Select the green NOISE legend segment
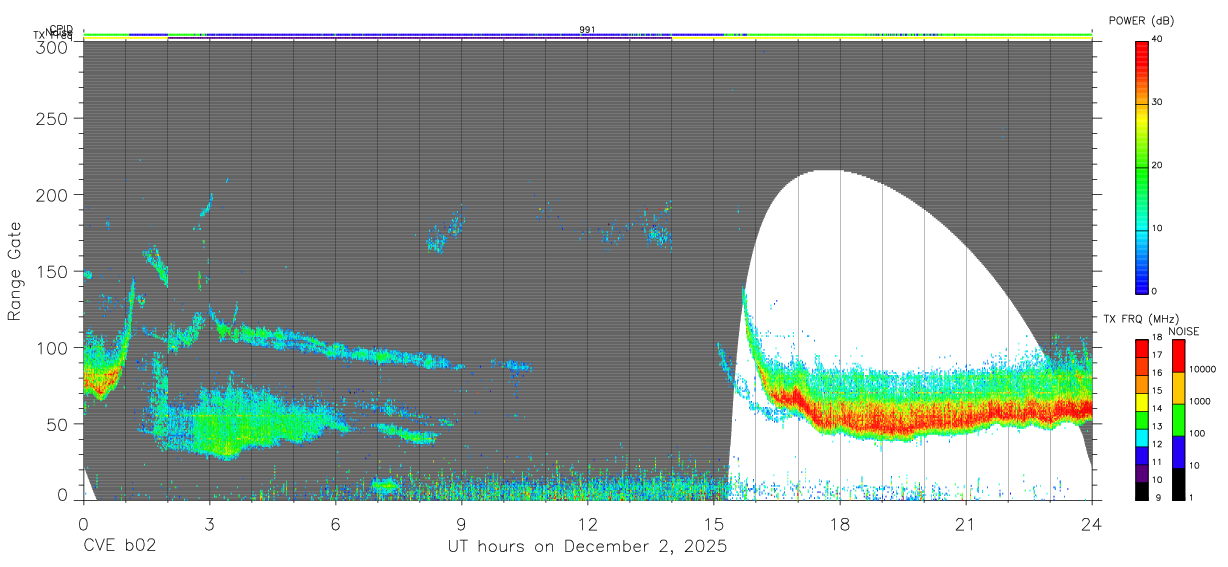1228x567 pixels. point(1179,419)
